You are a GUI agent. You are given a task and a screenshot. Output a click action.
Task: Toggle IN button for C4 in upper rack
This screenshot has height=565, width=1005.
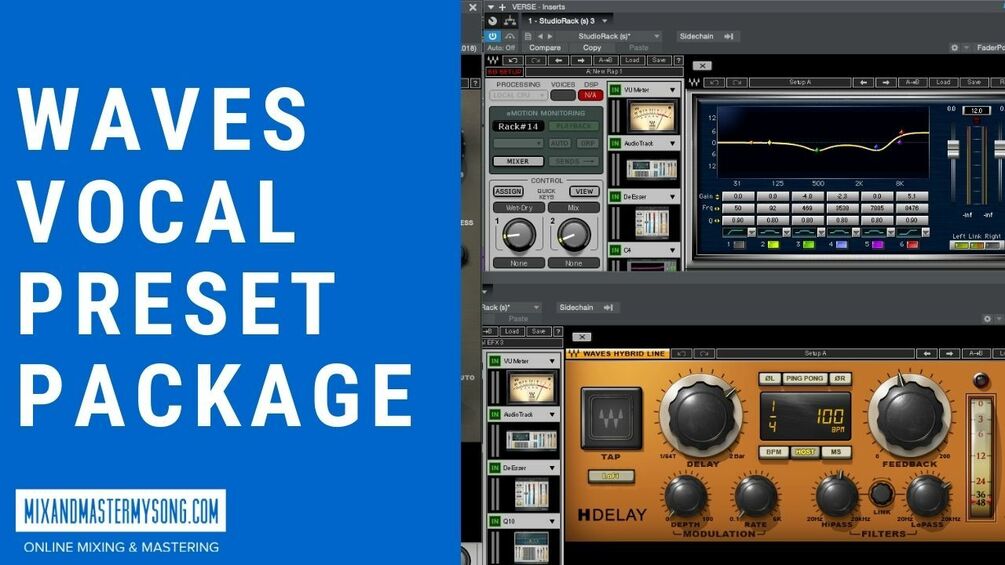pyautogui.click(x=615, y=250)
